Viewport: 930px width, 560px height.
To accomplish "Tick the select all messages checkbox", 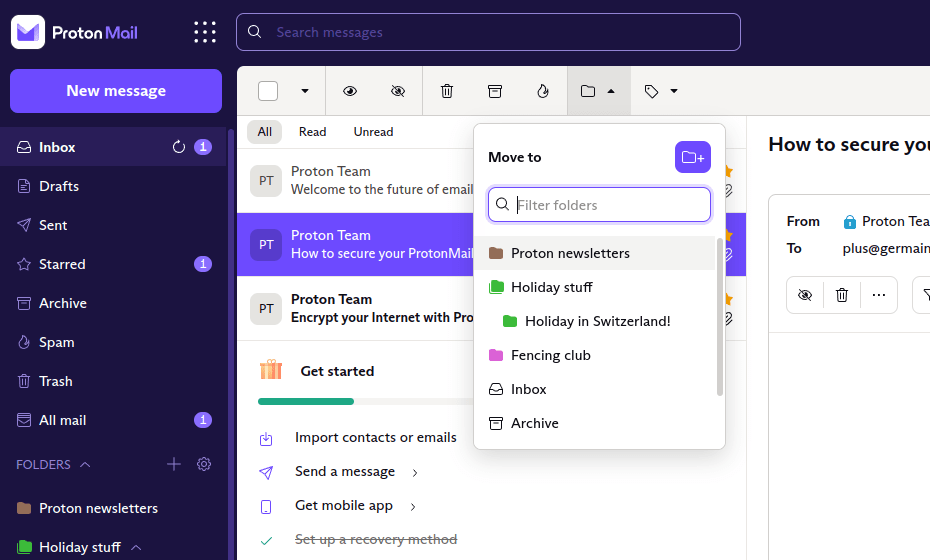I will tap(268, 91).
